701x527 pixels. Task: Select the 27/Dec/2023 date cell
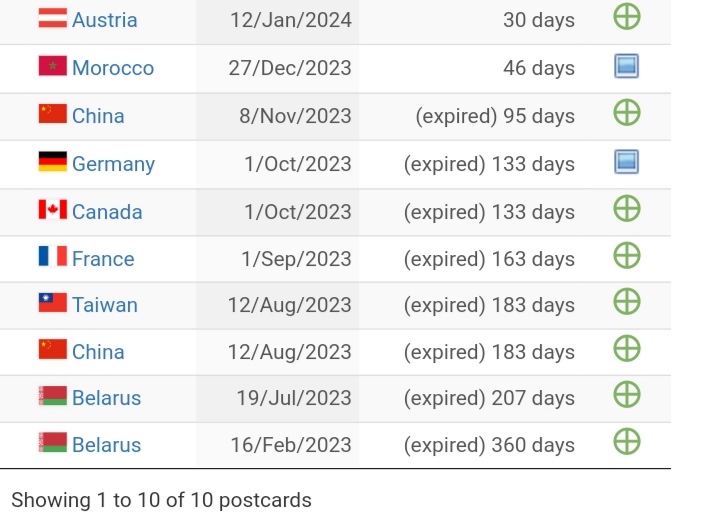tap(290, 68)
